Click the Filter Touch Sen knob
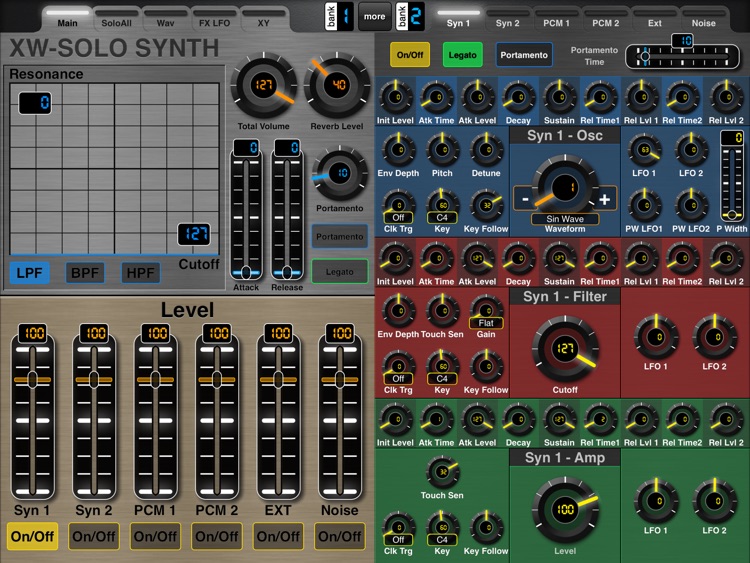The height and width of the screenshot is (563, 750). pos(442,311)
